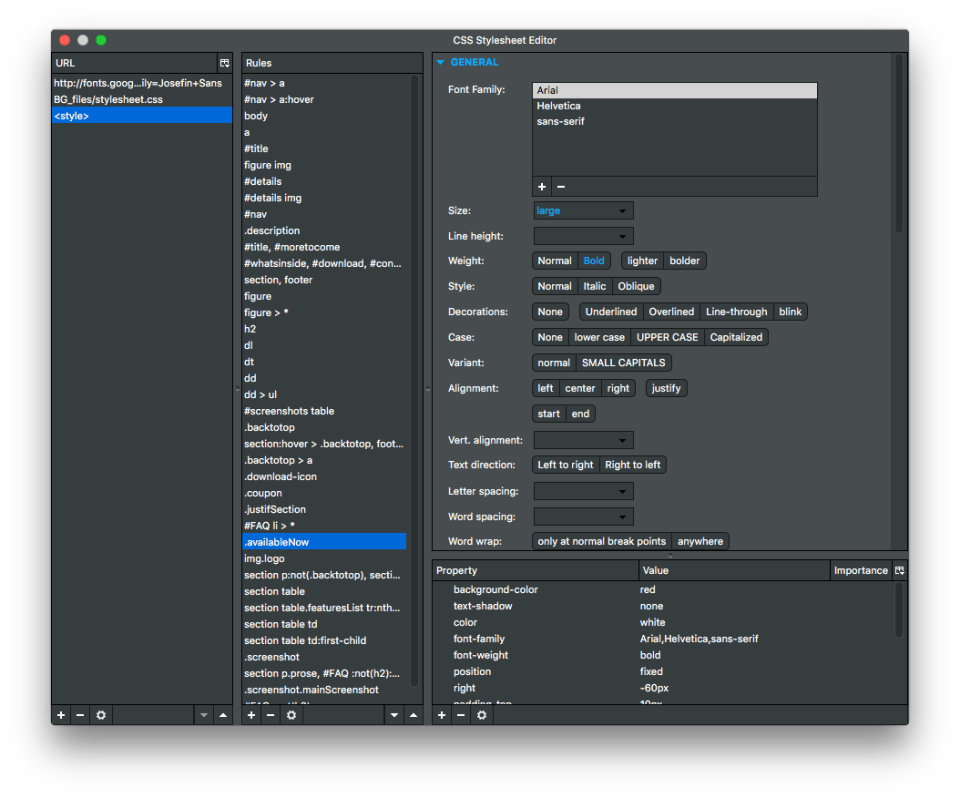Set alignment to center
This screenshot has width=960, height=798.
pos(580,388)
